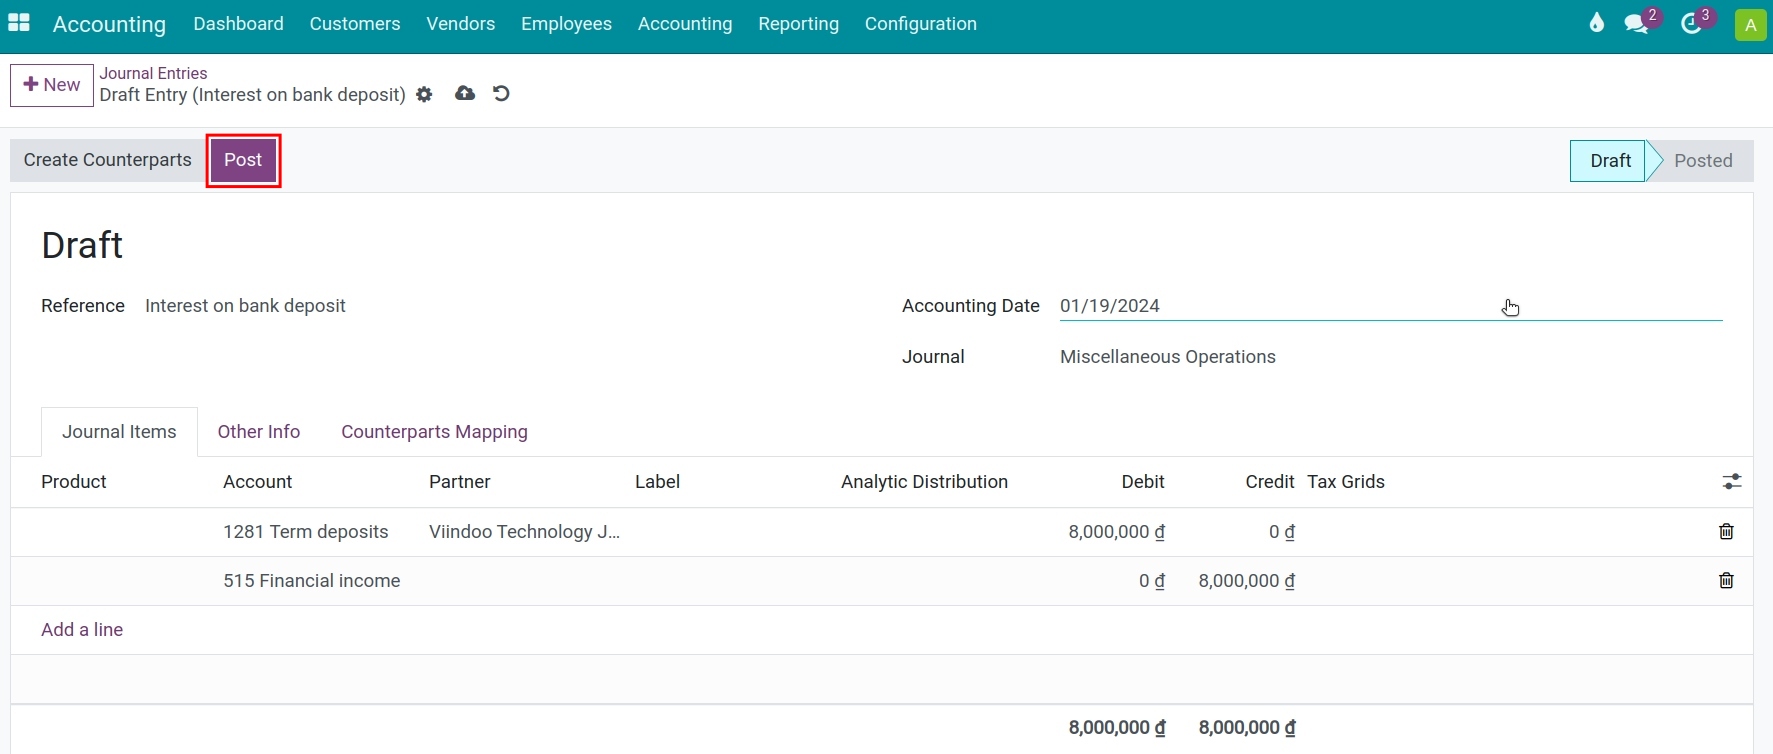Click Add a line link
The image size is (1773, 754).
click(x=82, y=630)
